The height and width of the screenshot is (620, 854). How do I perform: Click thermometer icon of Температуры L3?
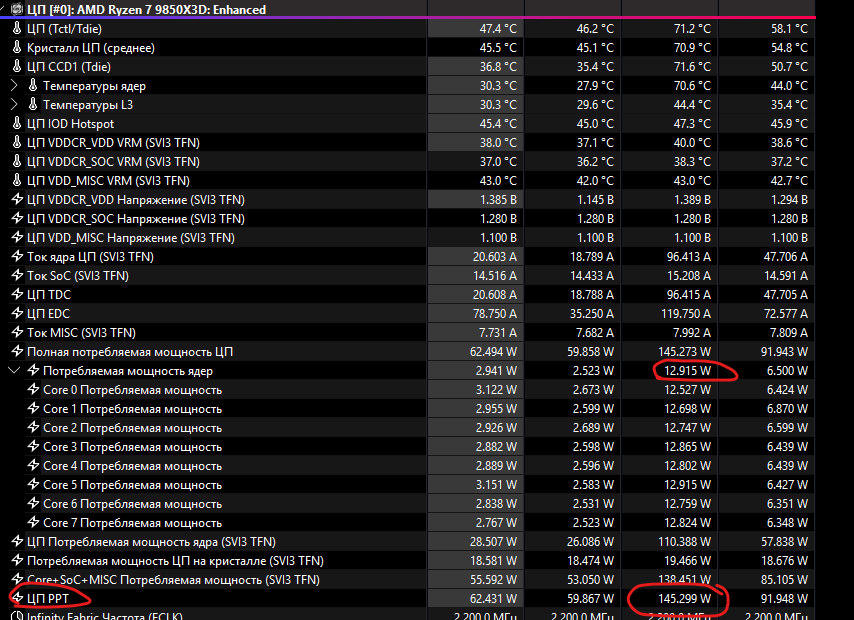click(x=33, y=105)
